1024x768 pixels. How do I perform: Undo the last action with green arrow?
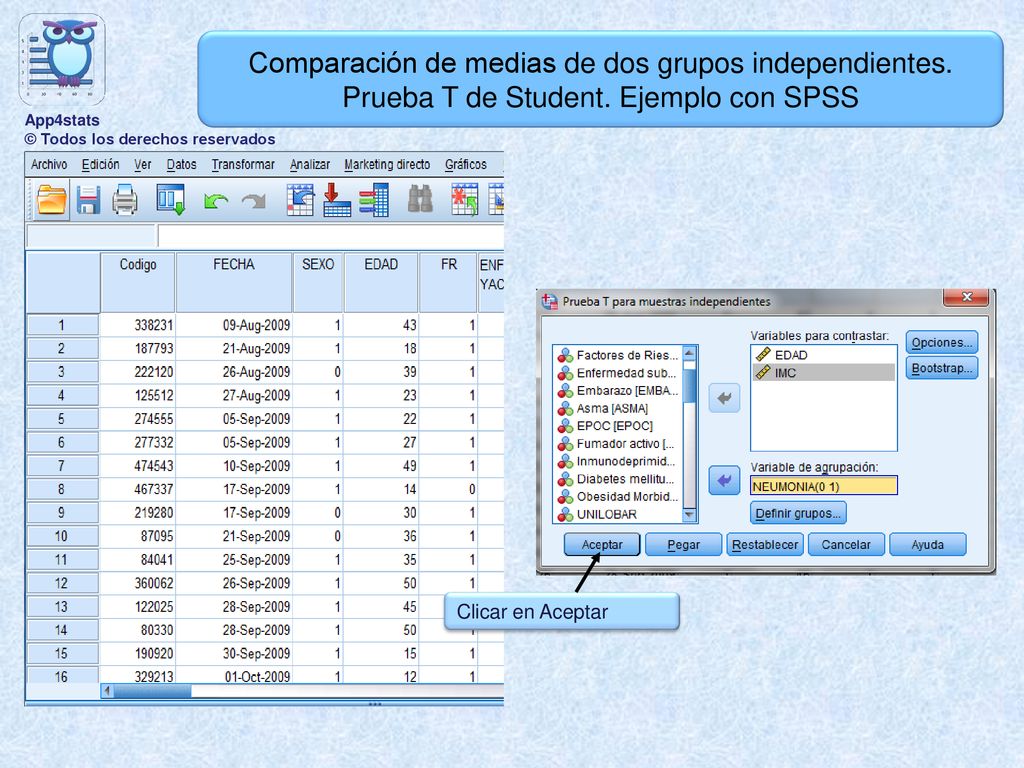coord(216,201)
